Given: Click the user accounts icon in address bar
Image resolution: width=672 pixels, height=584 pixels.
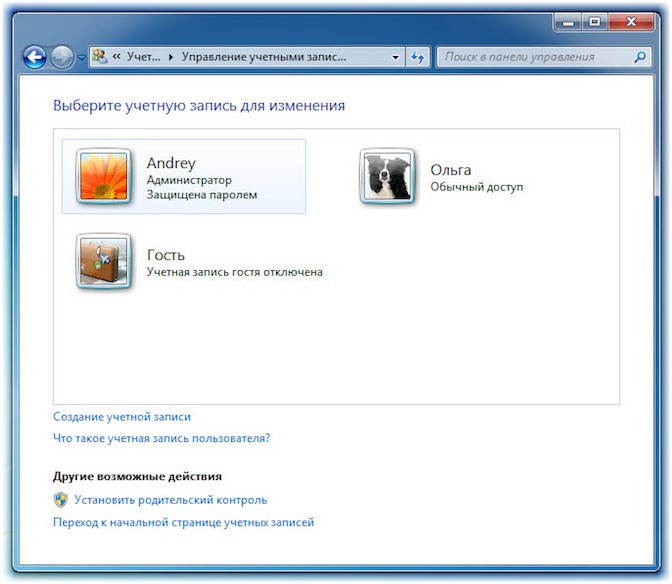Looking at the screenshot, I should coord(99,57).
